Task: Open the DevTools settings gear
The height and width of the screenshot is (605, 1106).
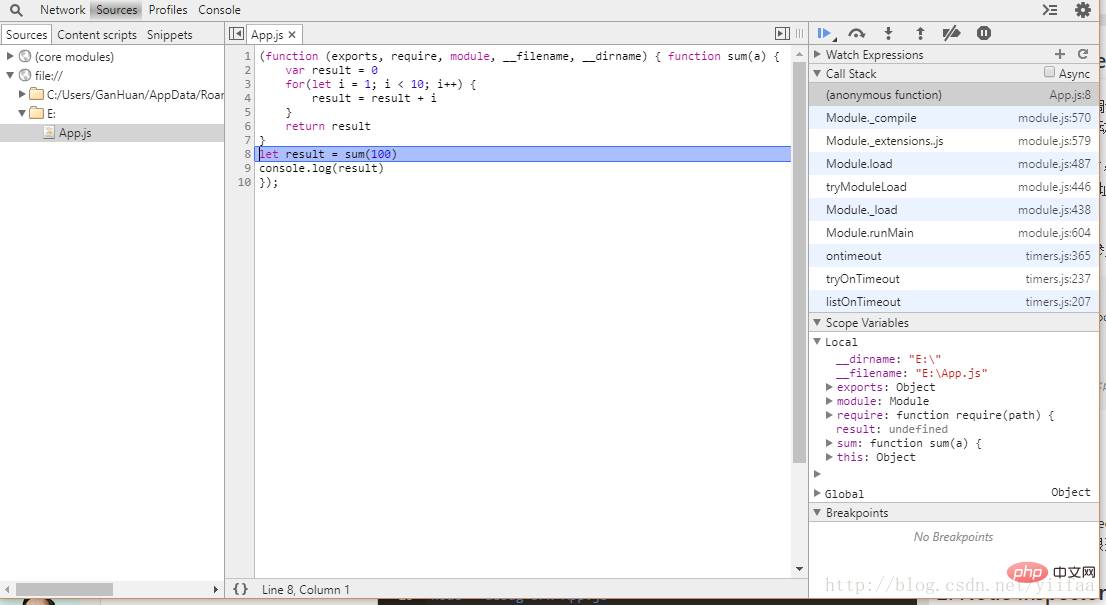Action: 1082,10
